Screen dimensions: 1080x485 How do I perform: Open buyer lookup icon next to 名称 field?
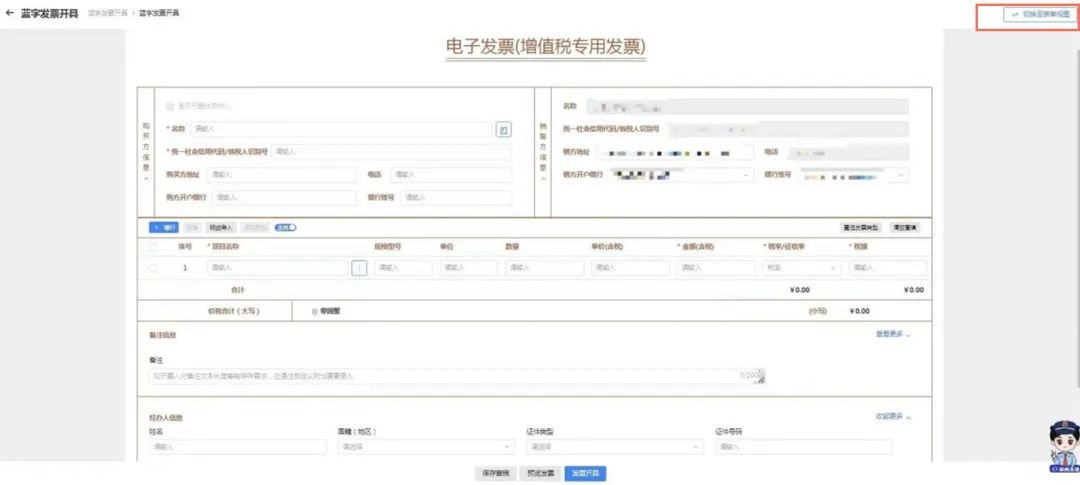(x=503, y=129)
